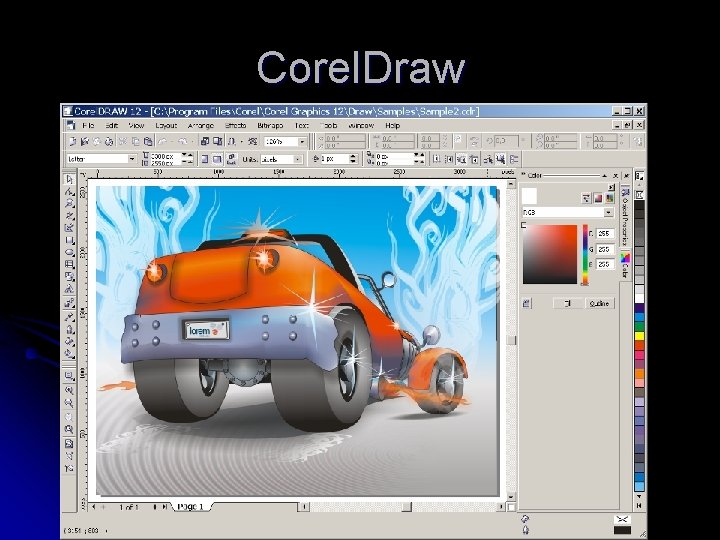Click the Outline button in Color docker
The image size is (720, 540).
point(600,304)
